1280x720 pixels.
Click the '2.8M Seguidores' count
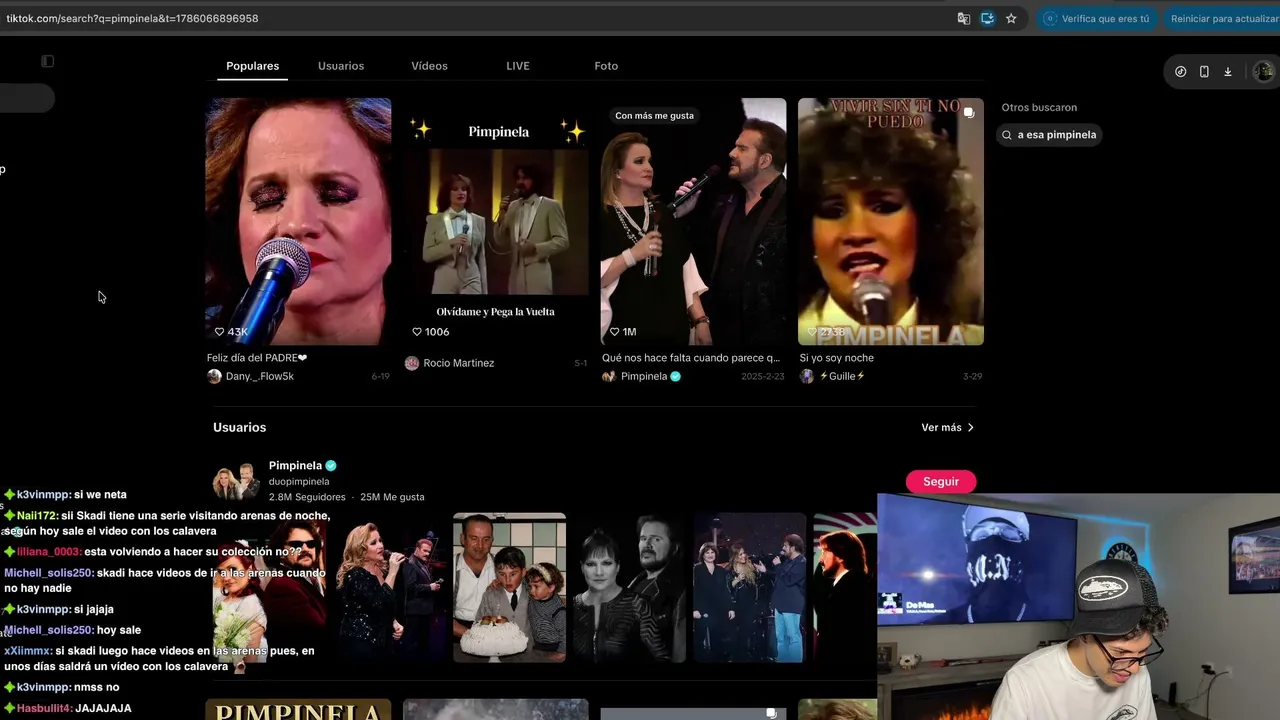[x=307, y=497]
